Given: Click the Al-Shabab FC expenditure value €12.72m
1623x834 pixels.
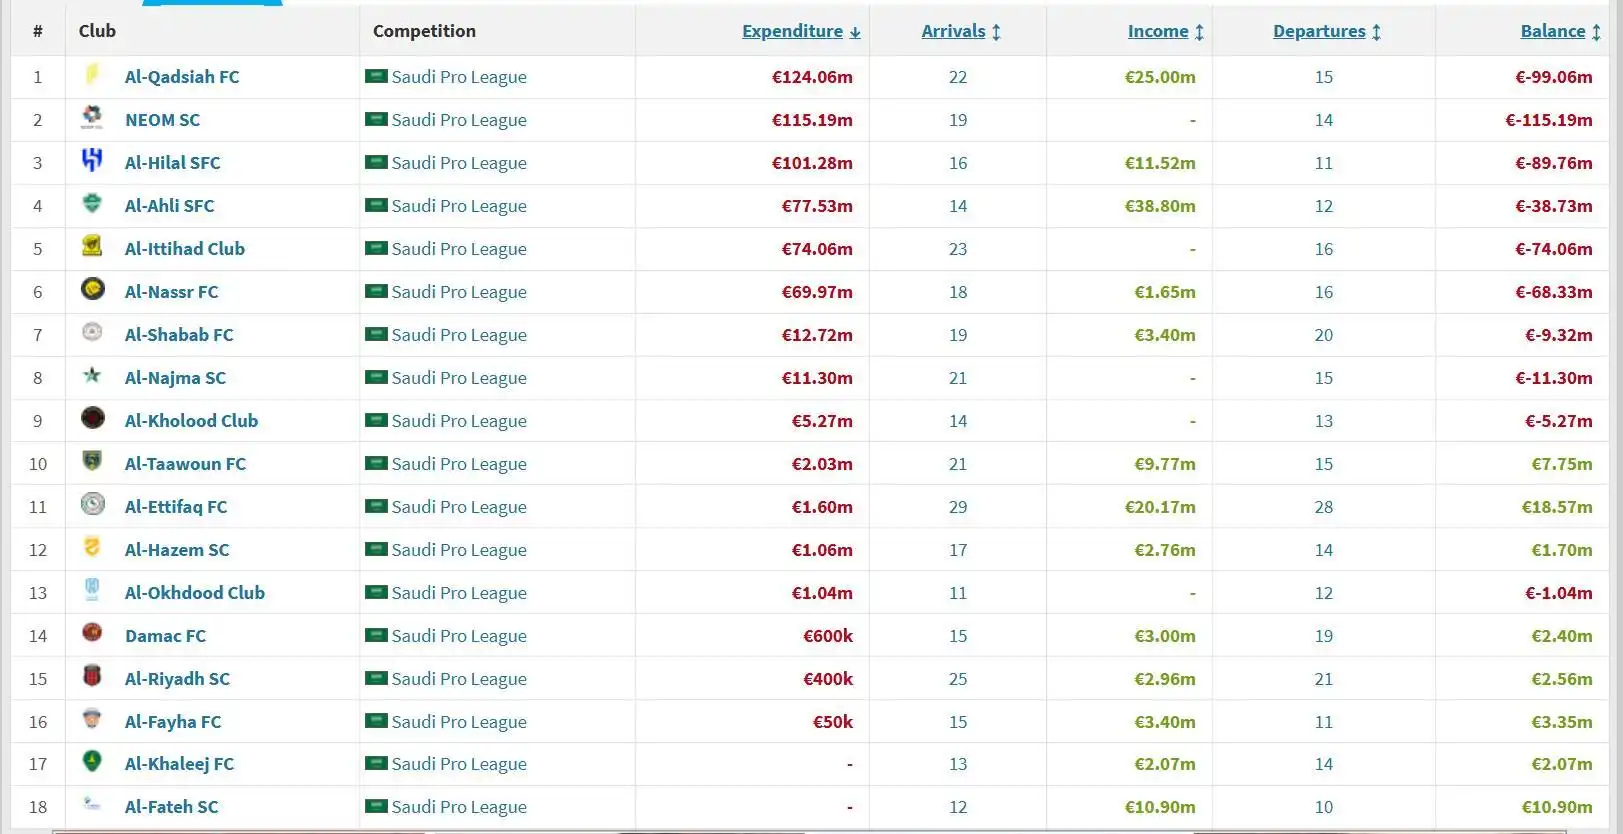Looking at the screenshot, I should point(816,335).
